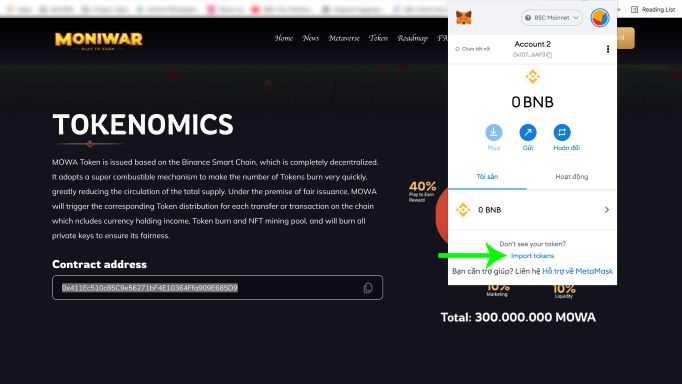
Task: Open Hỗ trợ về MetaMask support link
Action: (577, 271)
